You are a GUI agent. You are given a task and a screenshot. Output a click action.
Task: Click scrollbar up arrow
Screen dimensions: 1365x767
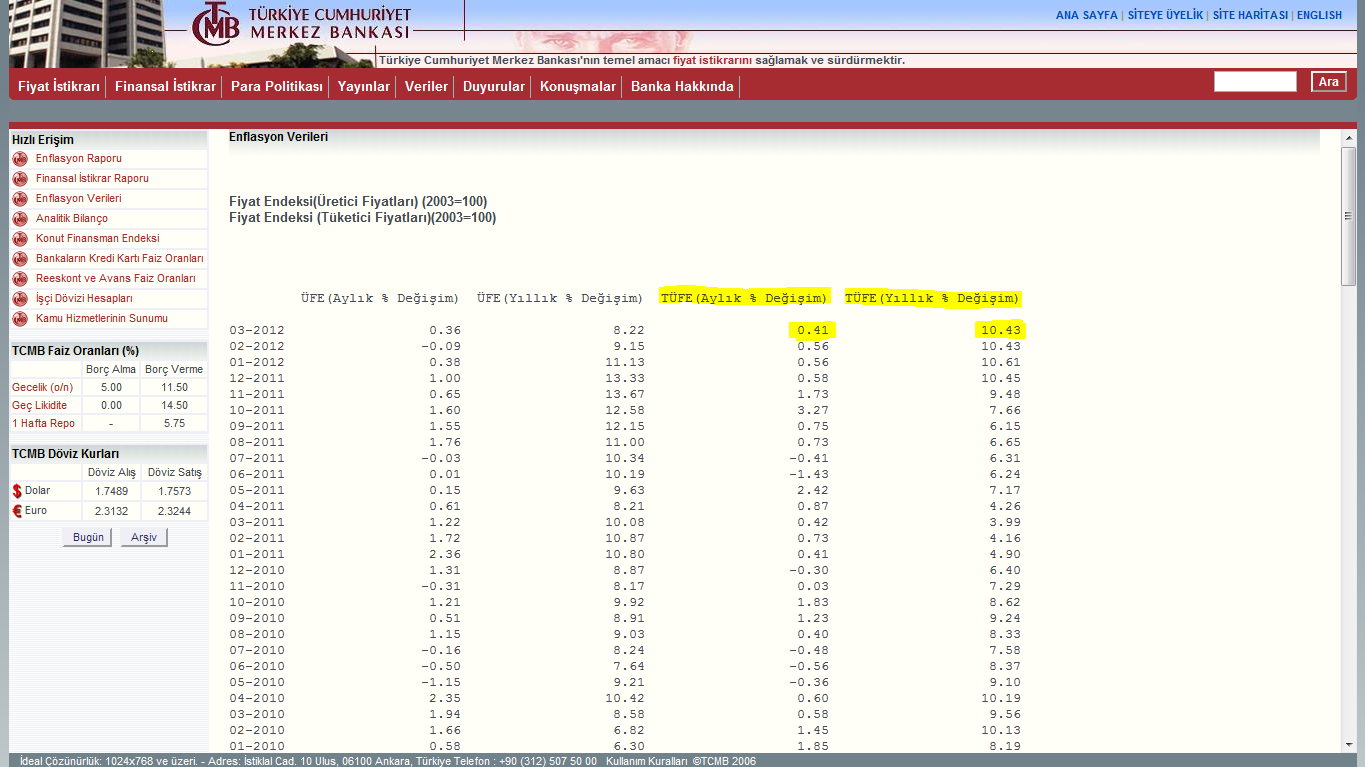pyautogui.click(x=1348, y=138)
